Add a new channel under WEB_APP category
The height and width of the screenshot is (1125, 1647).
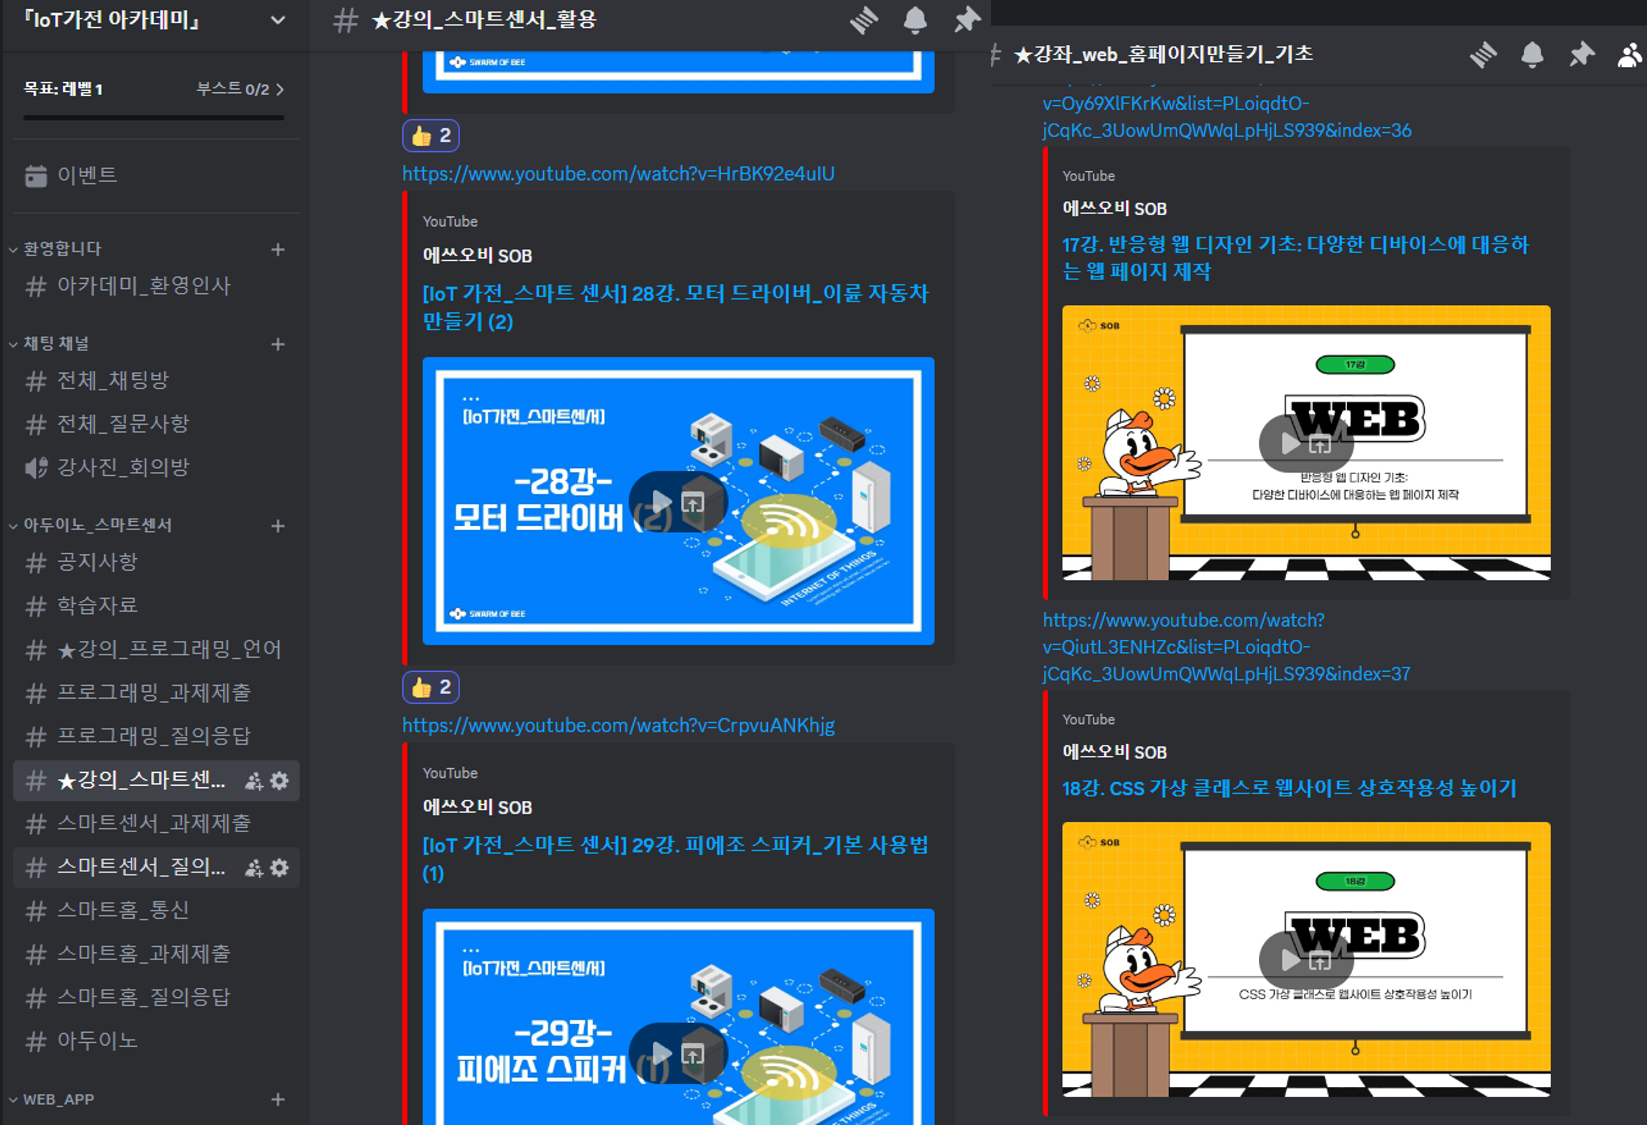(278, 1099)
